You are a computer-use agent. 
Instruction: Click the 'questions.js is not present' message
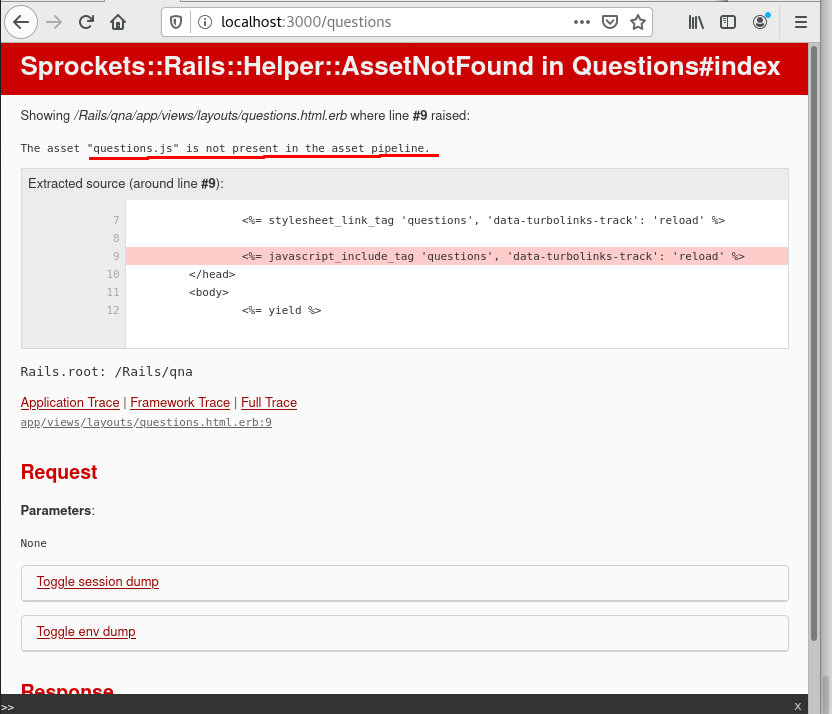tap(225, 149)
